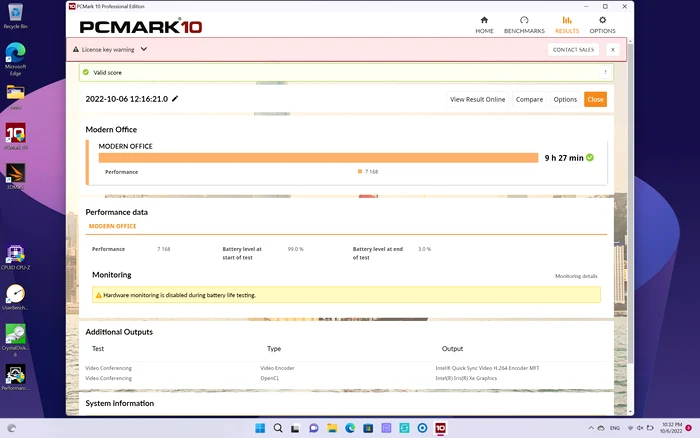
Task: Click the Intel Quick Sync Video H.264 output
Action: tap(487, 368)
